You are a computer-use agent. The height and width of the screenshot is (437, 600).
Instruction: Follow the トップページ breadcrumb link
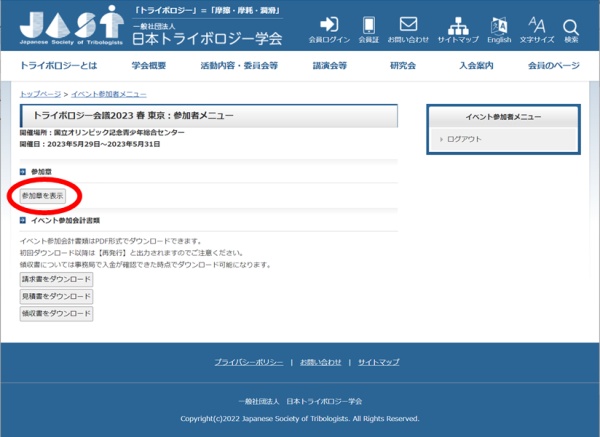click(40, 93)
